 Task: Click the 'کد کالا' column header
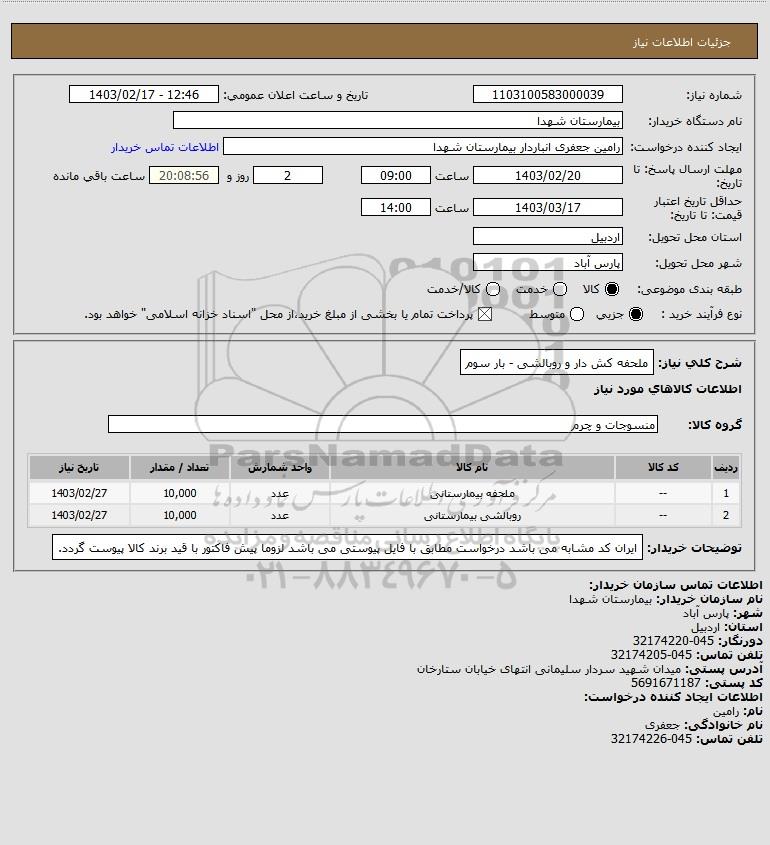pos(663,467)
